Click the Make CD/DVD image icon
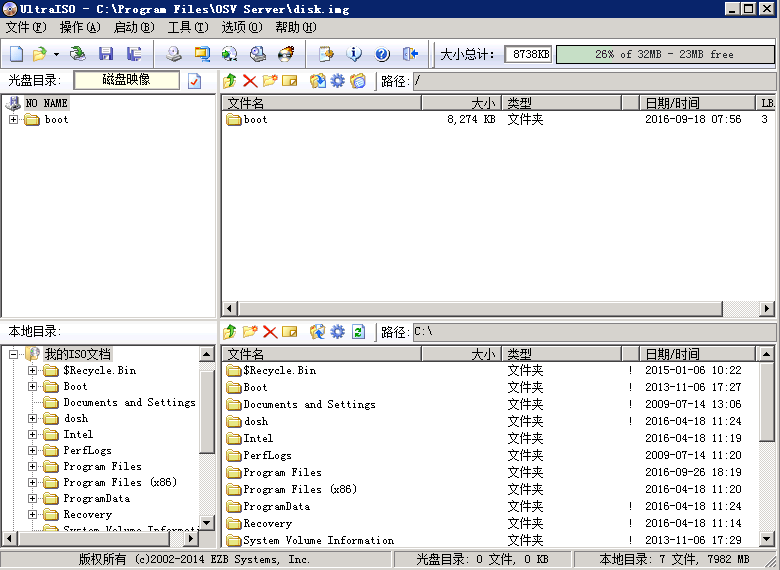 point(174,54)
